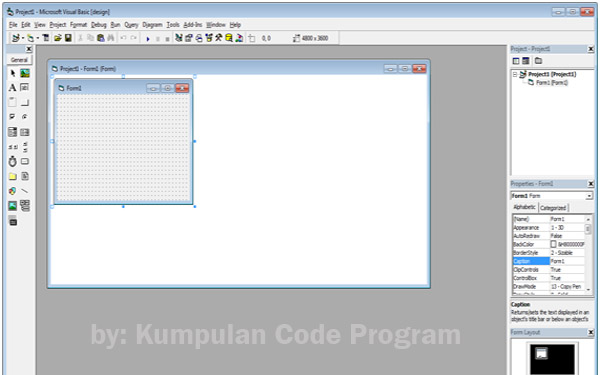600x375 pixels.
Task: Click the Open Project folder icon
Action: click(x=58, y=38)
